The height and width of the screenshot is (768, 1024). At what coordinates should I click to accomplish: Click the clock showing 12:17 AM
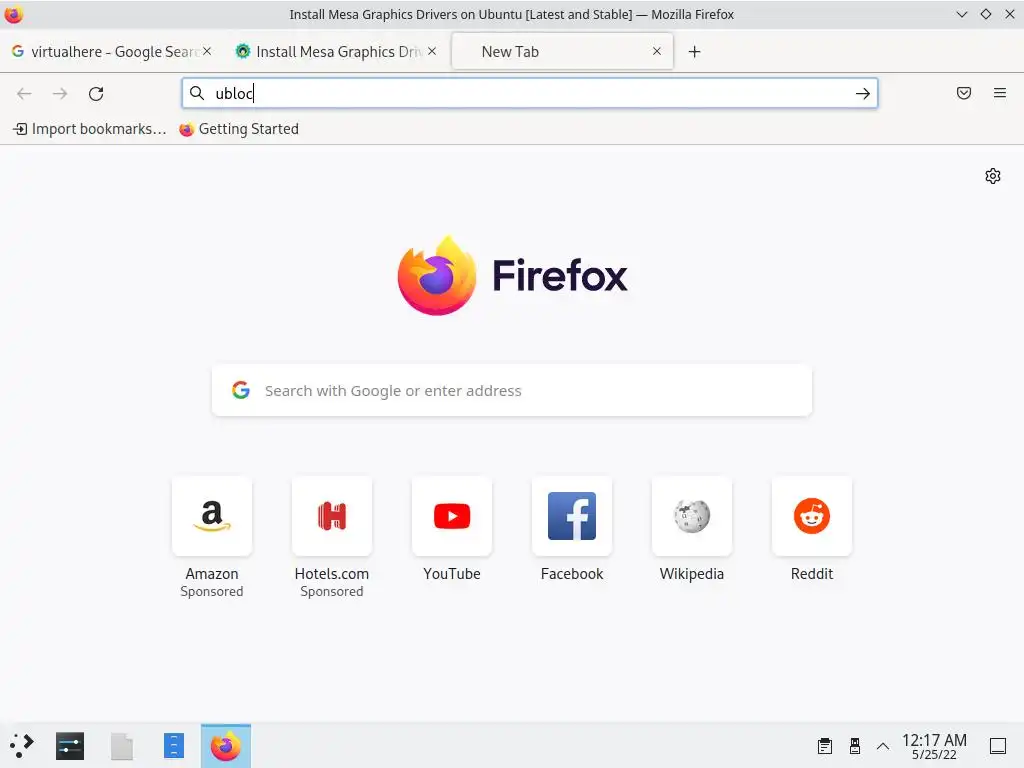[x=934, y=746]
